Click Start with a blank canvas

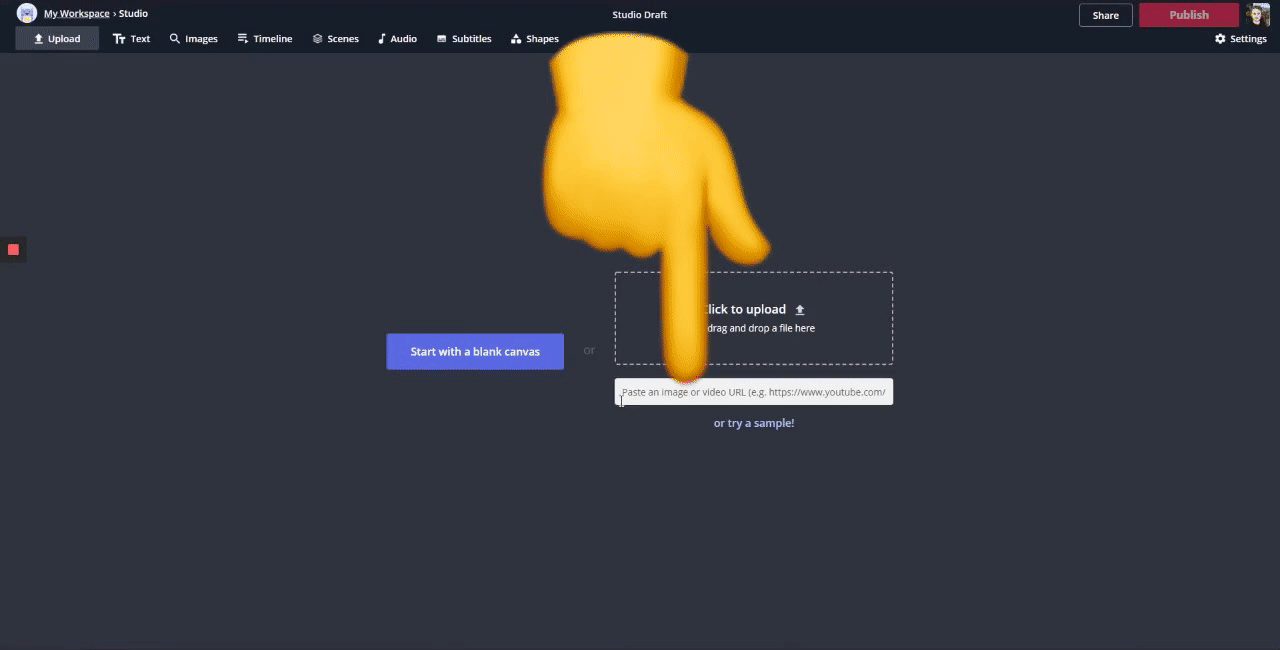475,352
